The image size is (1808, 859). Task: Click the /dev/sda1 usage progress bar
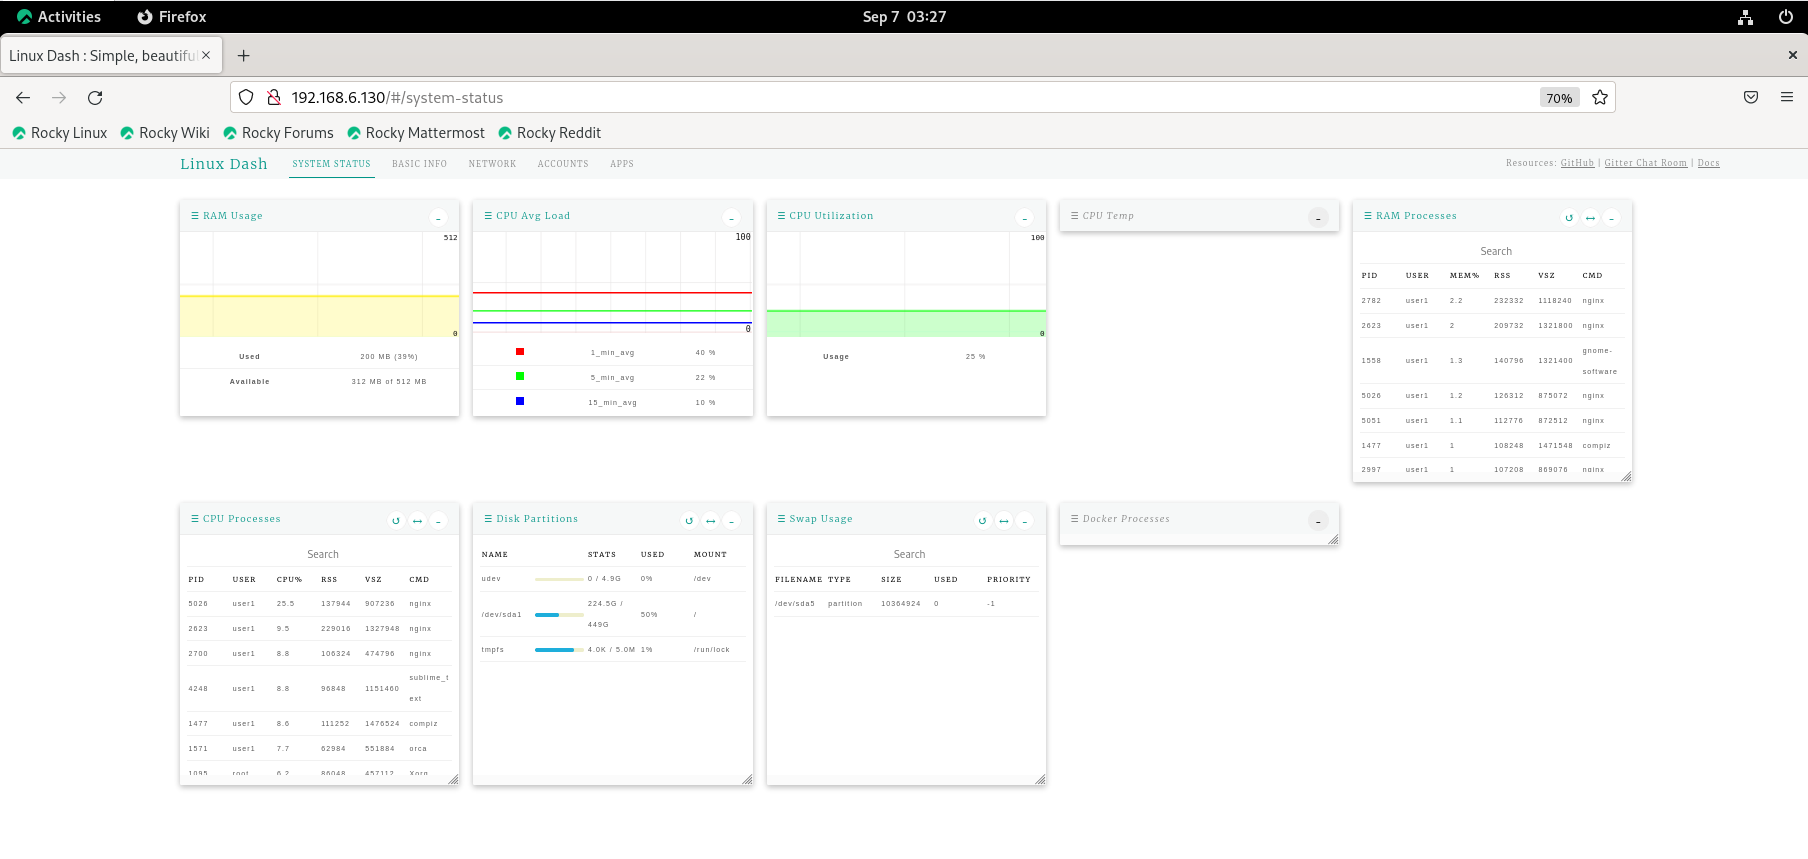click(x=559, y=615)
